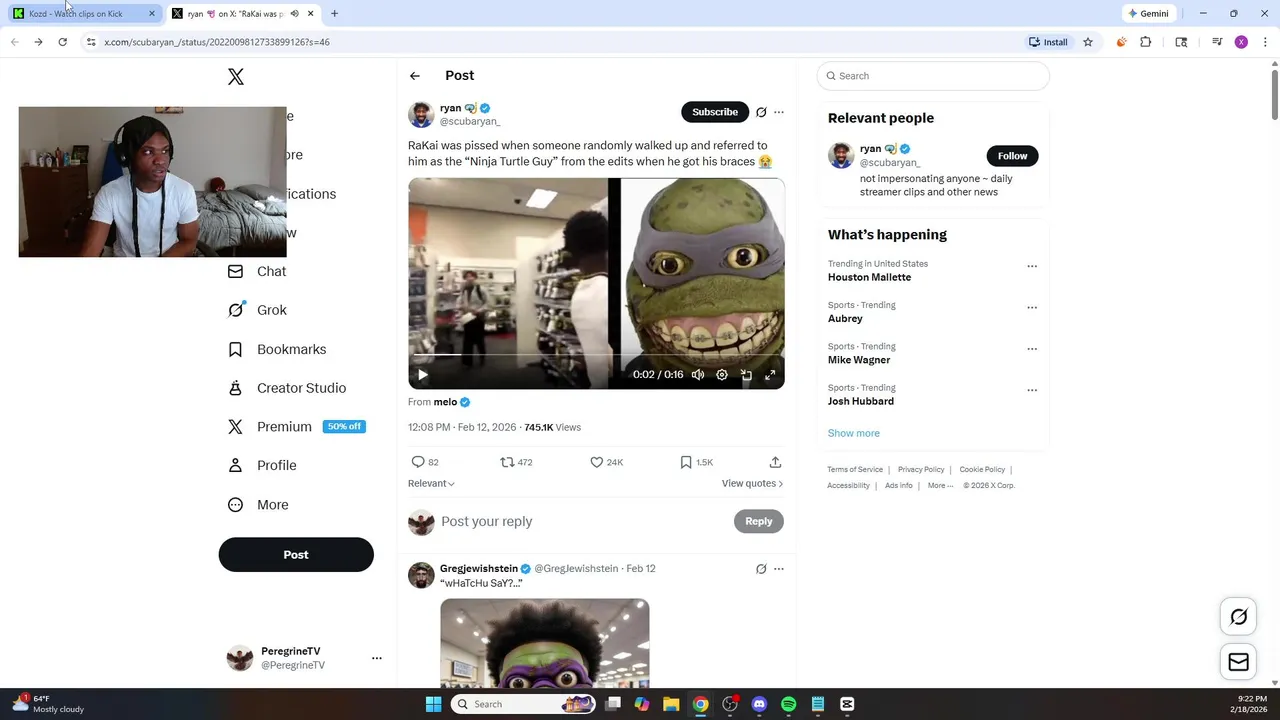
Task: Open Profile in the sidebar
Action: click(x=262, y=465)
